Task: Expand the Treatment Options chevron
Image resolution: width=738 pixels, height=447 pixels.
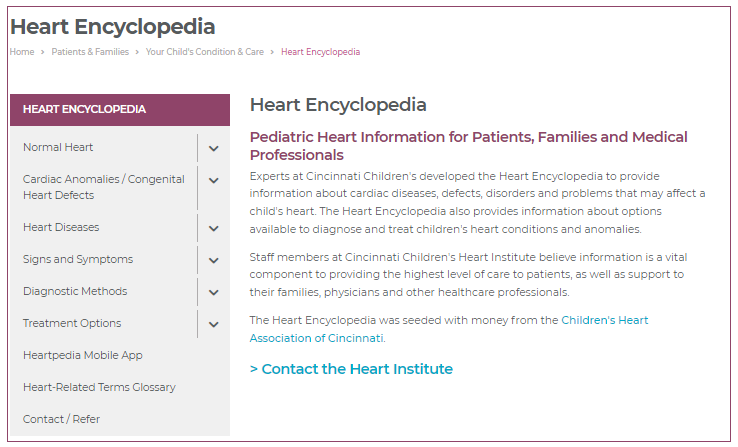Action: [214, 324]
